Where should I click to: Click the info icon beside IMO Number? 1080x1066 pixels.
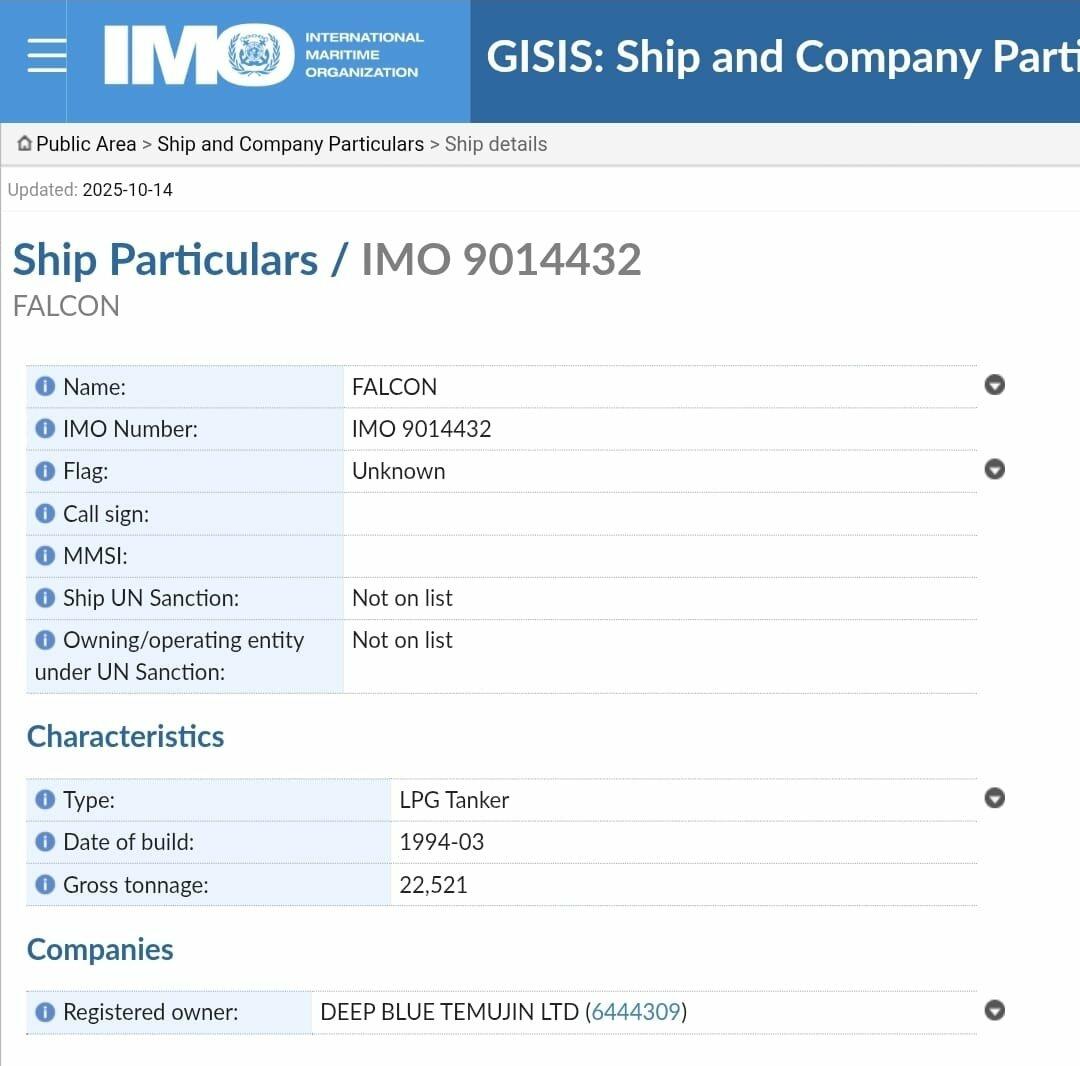[x=45, y=429]
